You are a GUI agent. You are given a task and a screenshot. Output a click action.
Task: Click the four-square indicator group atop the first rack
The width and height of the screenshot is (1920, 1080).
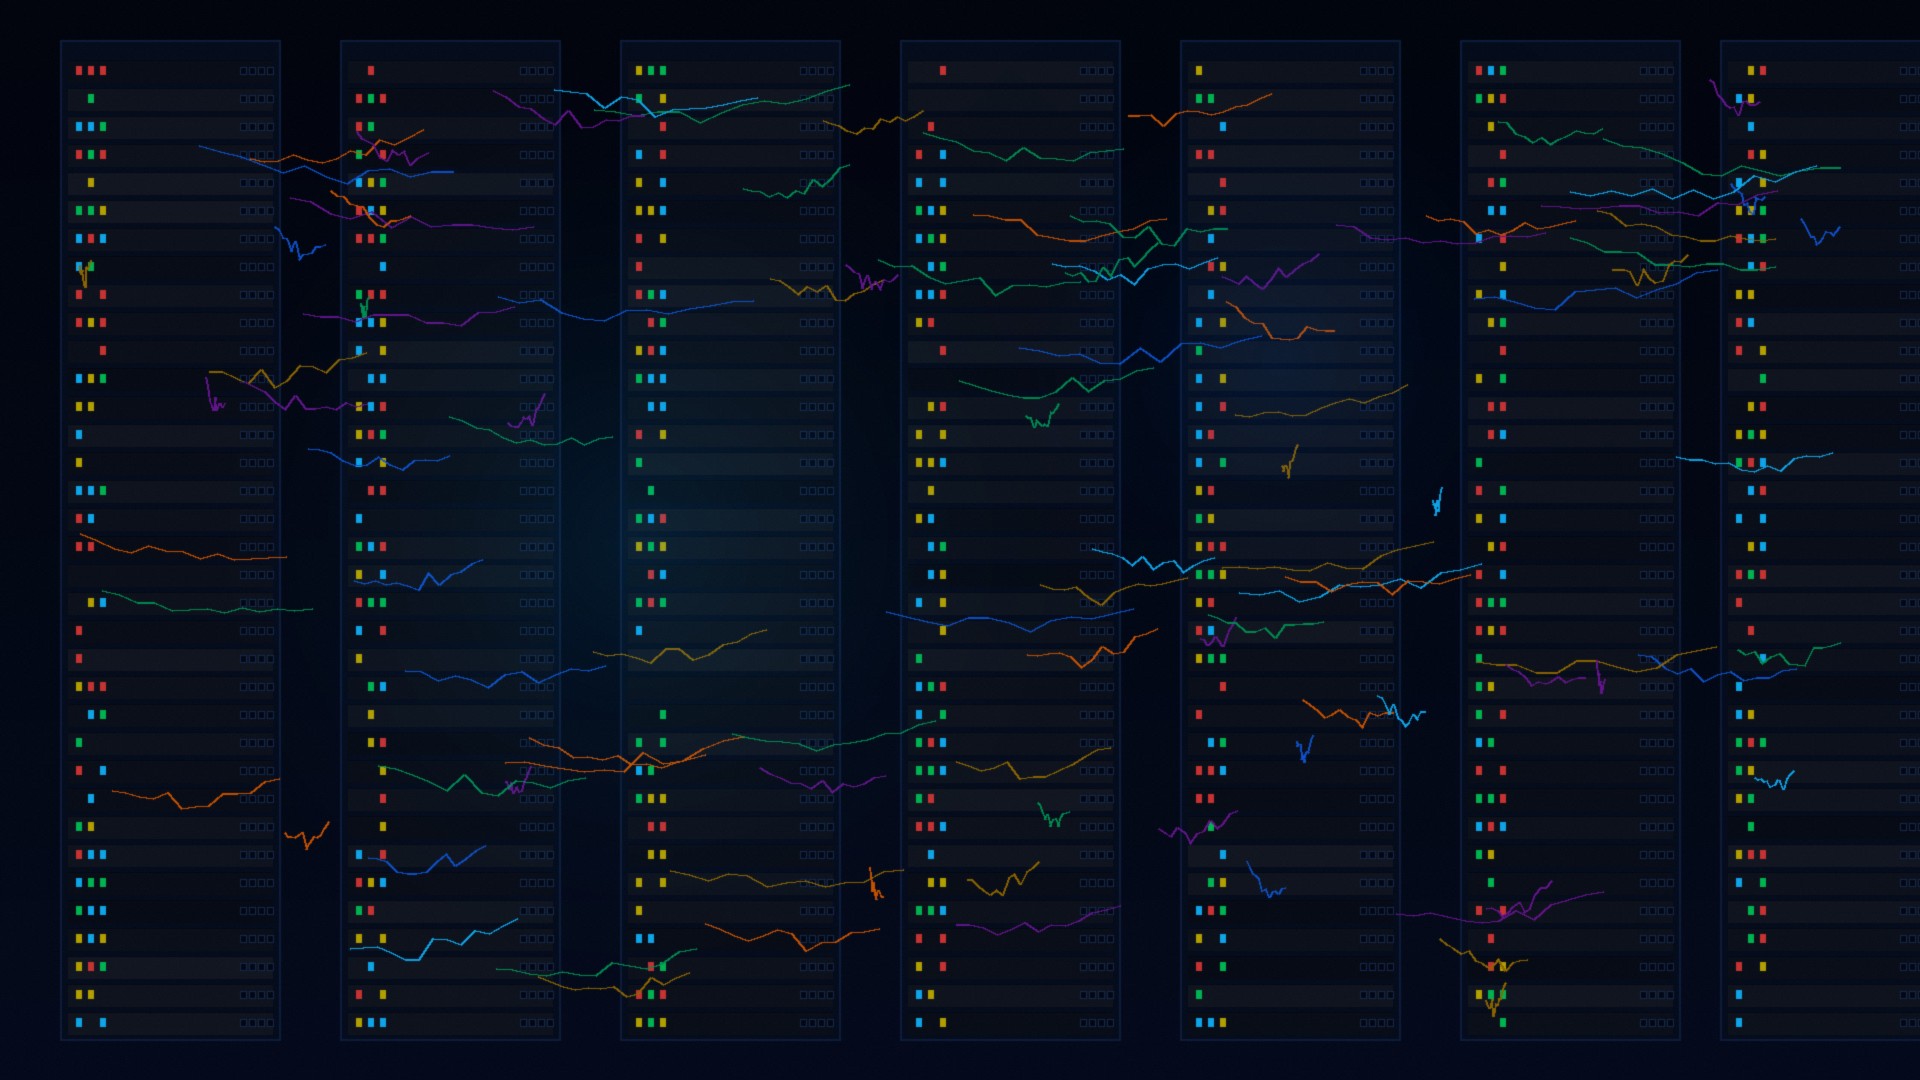point(256,71)
